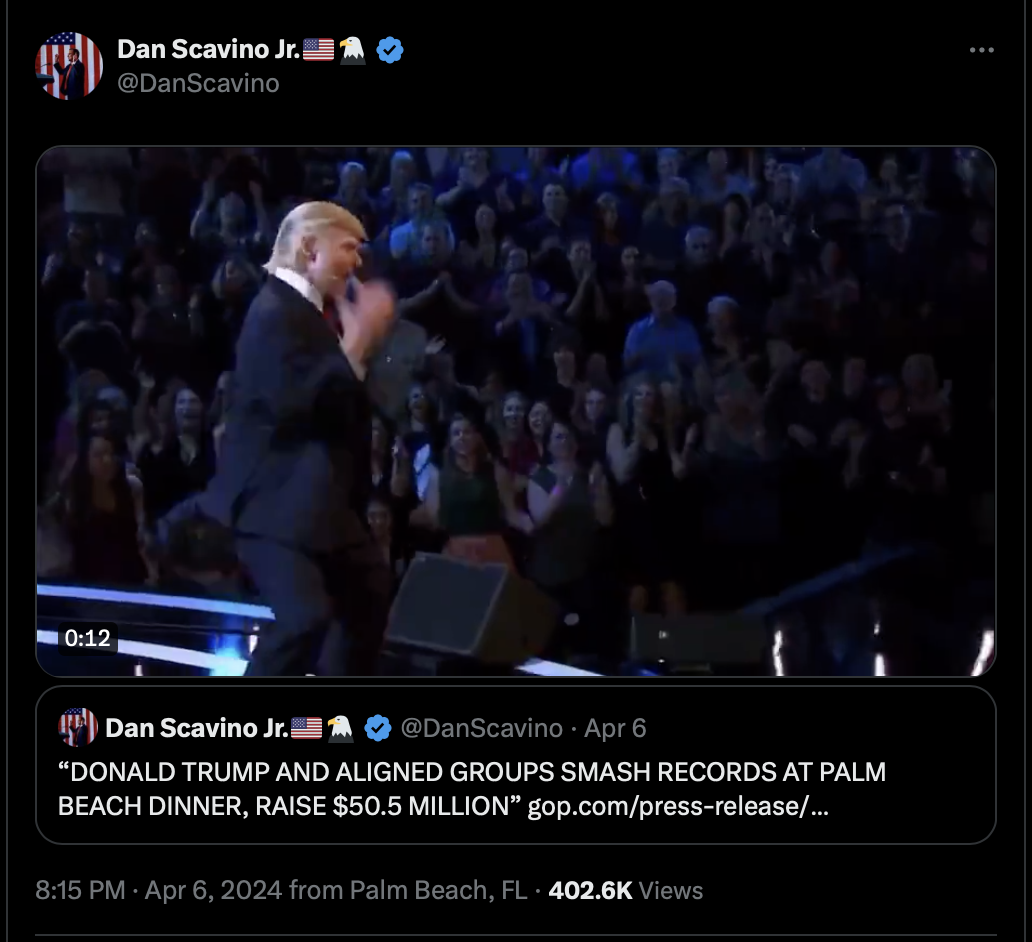Open the quoted tweet about the Palm Beach dinner
1032x942 pixels.
[516, 765]
